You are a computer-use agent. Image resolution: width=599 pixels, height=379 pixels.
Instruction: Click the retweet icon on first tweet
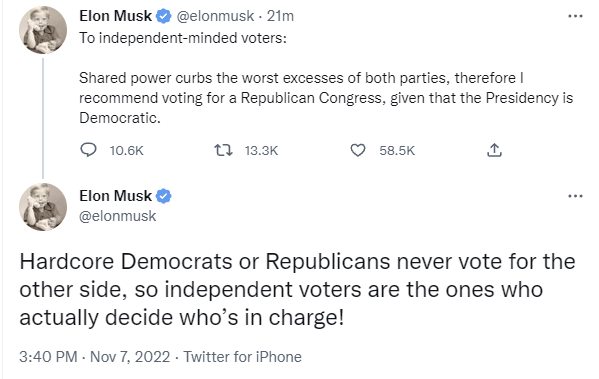pos(223,150)
